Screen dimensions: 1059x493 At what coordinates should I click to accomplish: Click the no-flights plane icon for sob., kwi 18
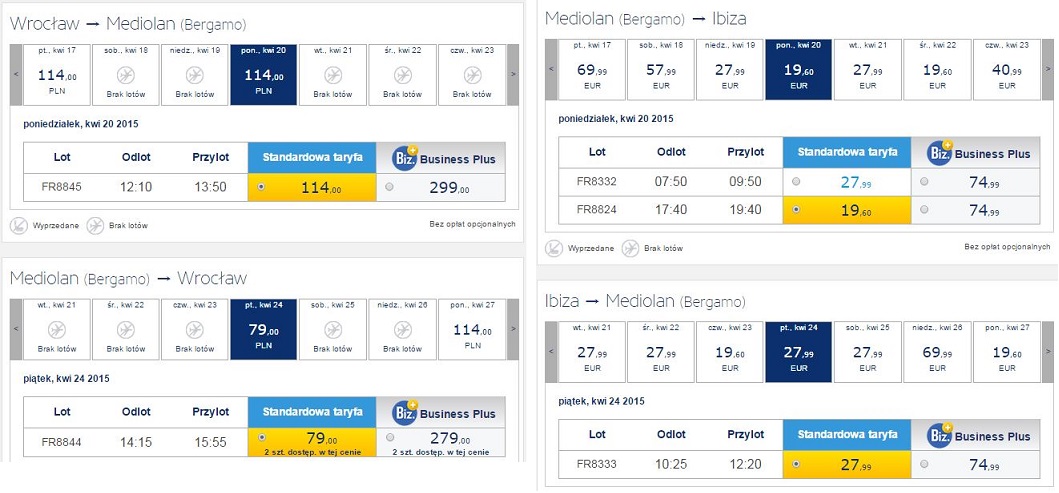(x=126, y=75)
